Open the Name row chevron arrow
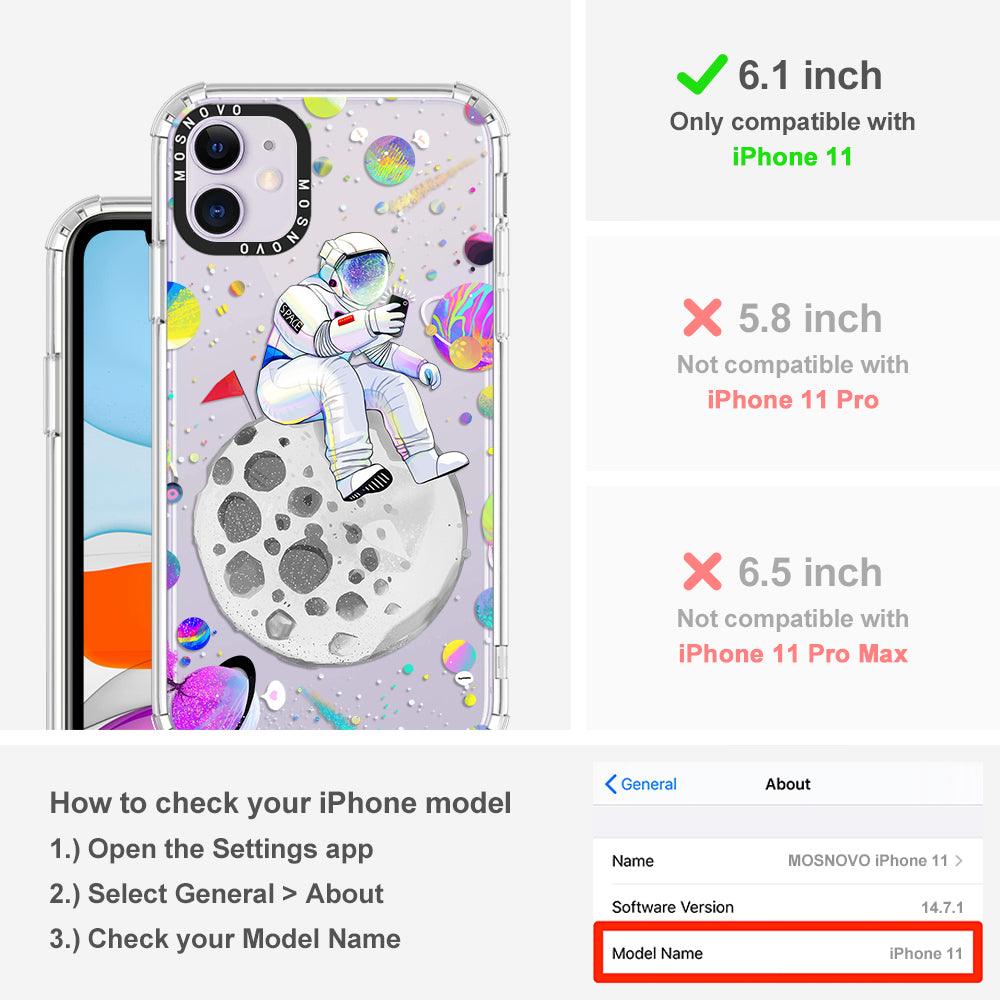This screenshot has height=1000, width=1000. (x=959, y=860)
